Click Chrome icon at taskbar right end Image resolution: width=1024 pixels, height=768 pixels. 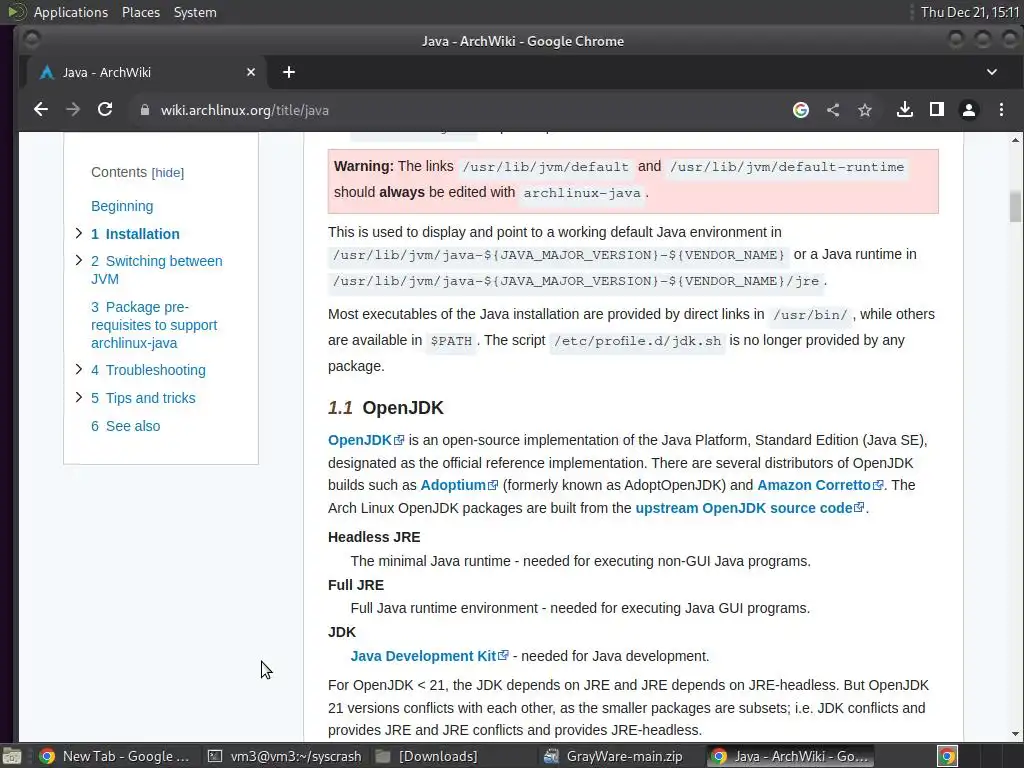947,756
